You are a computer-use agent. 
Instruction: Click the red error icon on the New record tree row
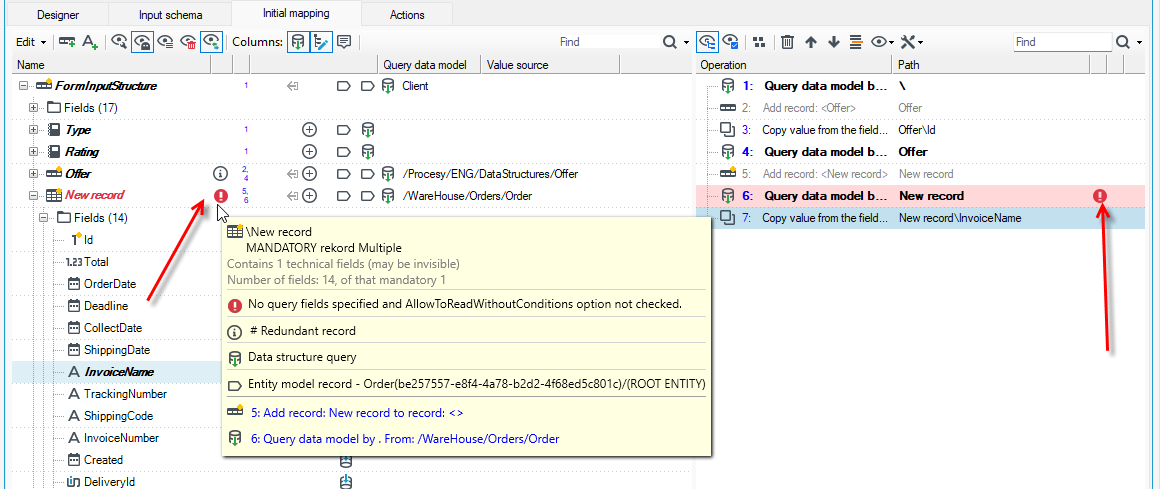click(x=220, y=196)
